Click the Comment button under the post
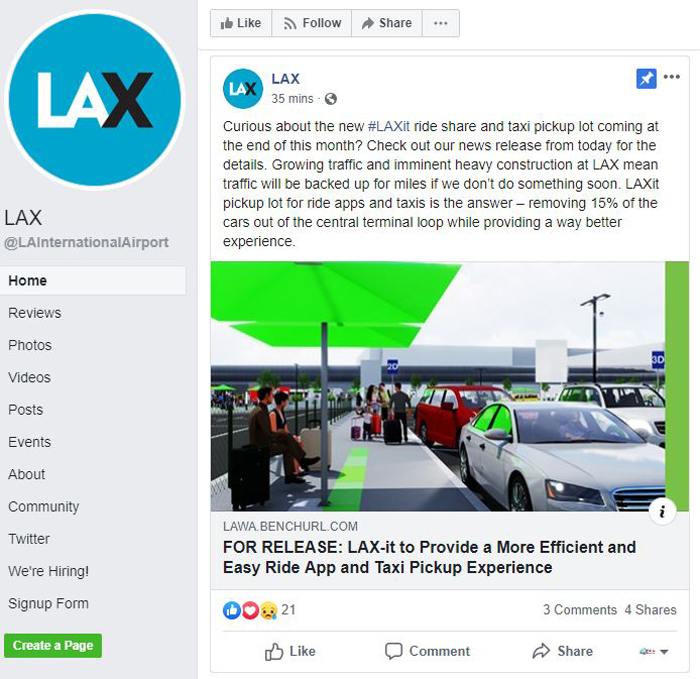Viewport: 700px width, 679px height. point(427,651)
